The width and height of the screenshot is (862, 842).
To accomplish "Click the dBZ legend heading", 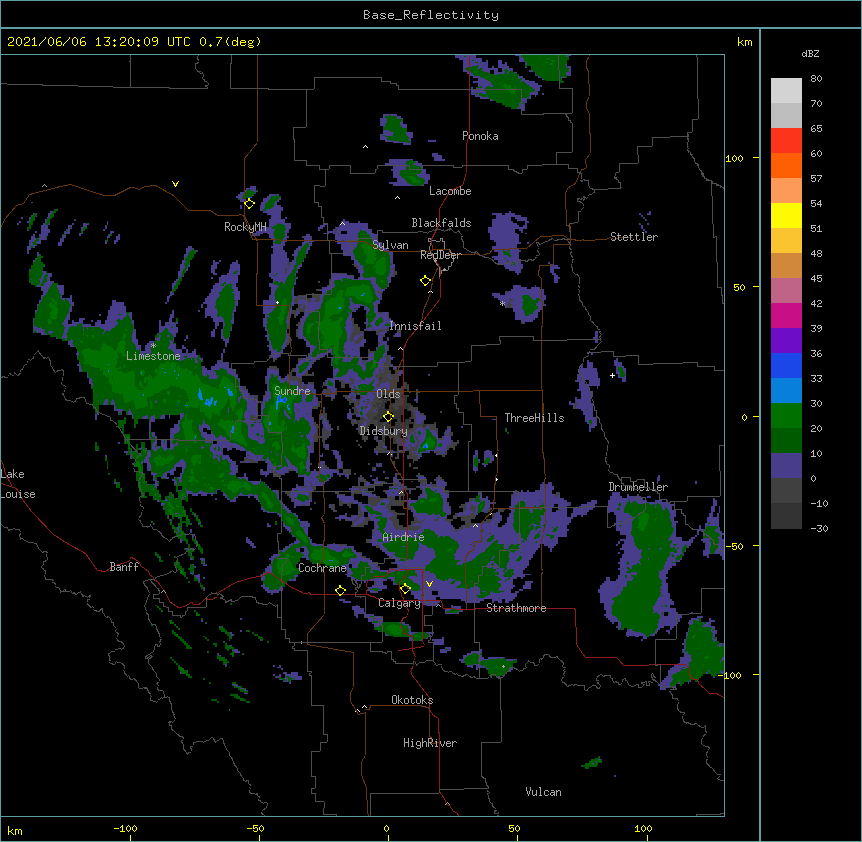I will click(810, 54).
